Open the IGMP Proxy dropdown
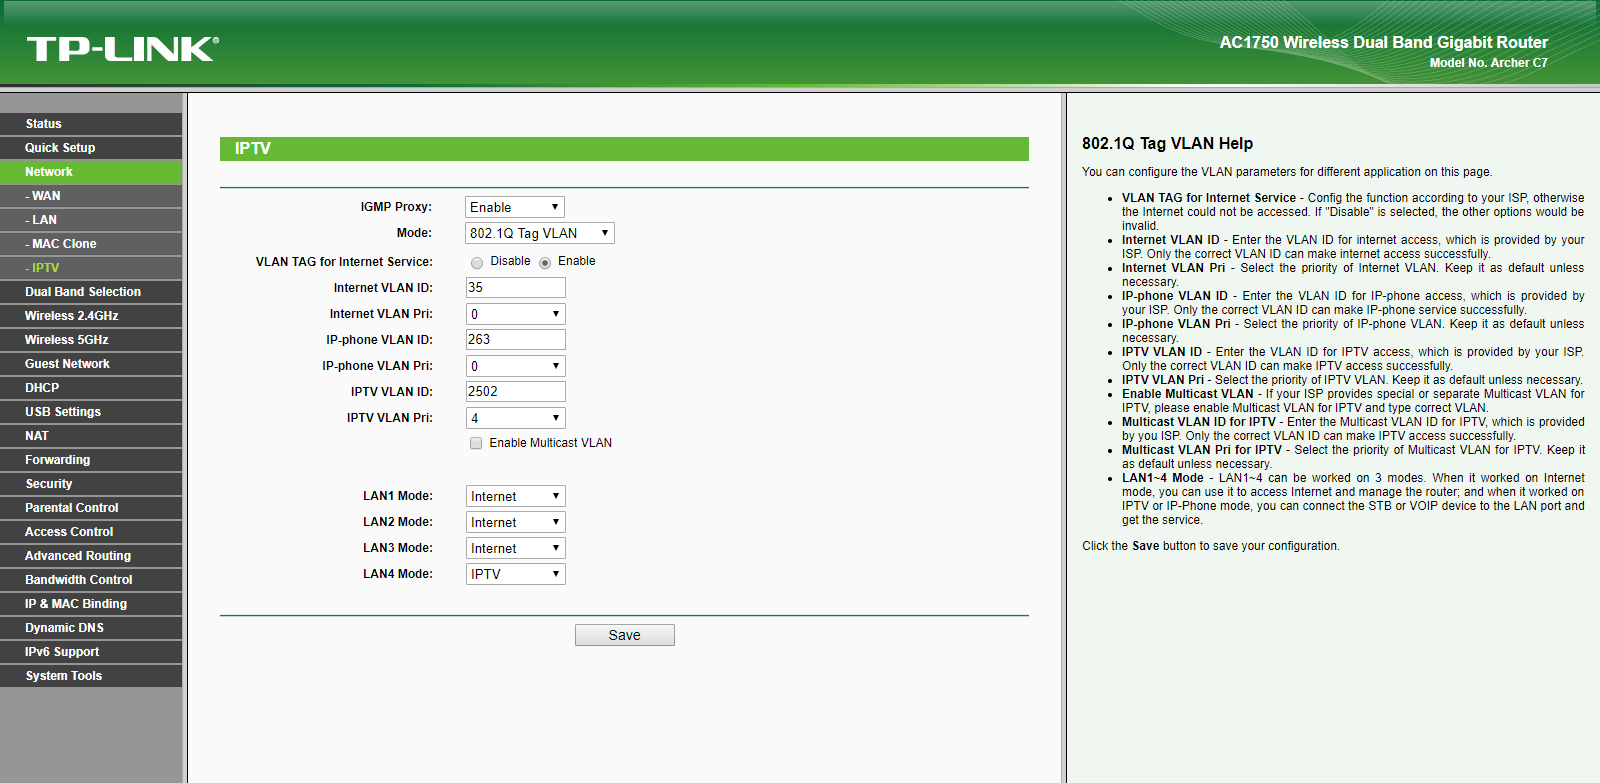Image resolution: width=1600 pixels, height=783 pixels. click(515, 207)
